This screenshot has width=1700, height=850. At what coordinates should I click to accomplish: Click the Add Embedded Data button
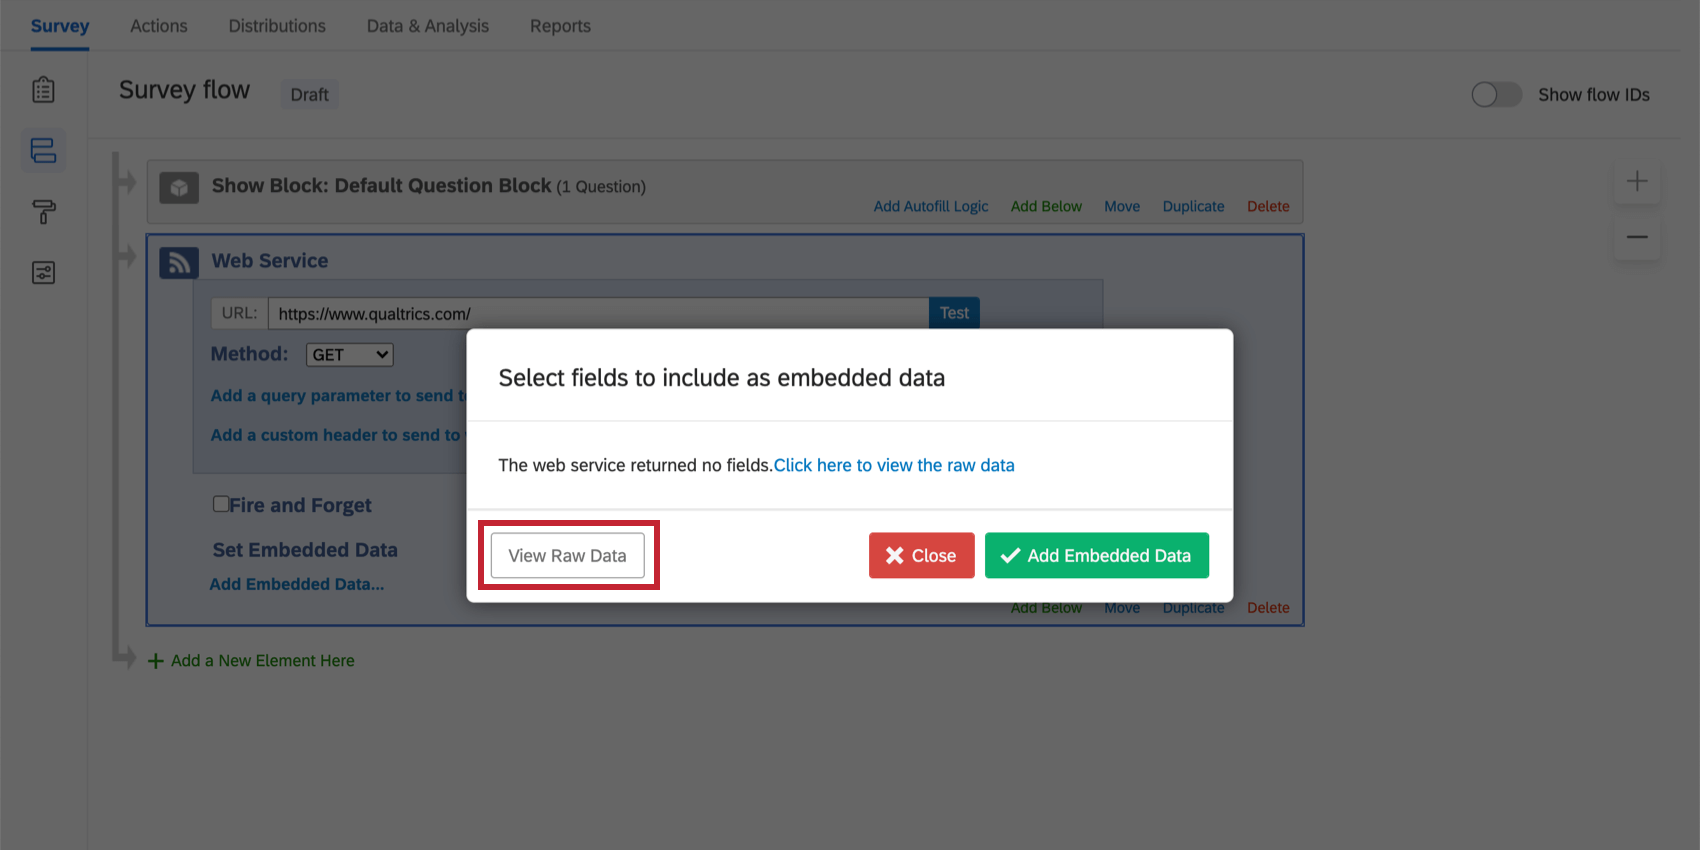1096,555
